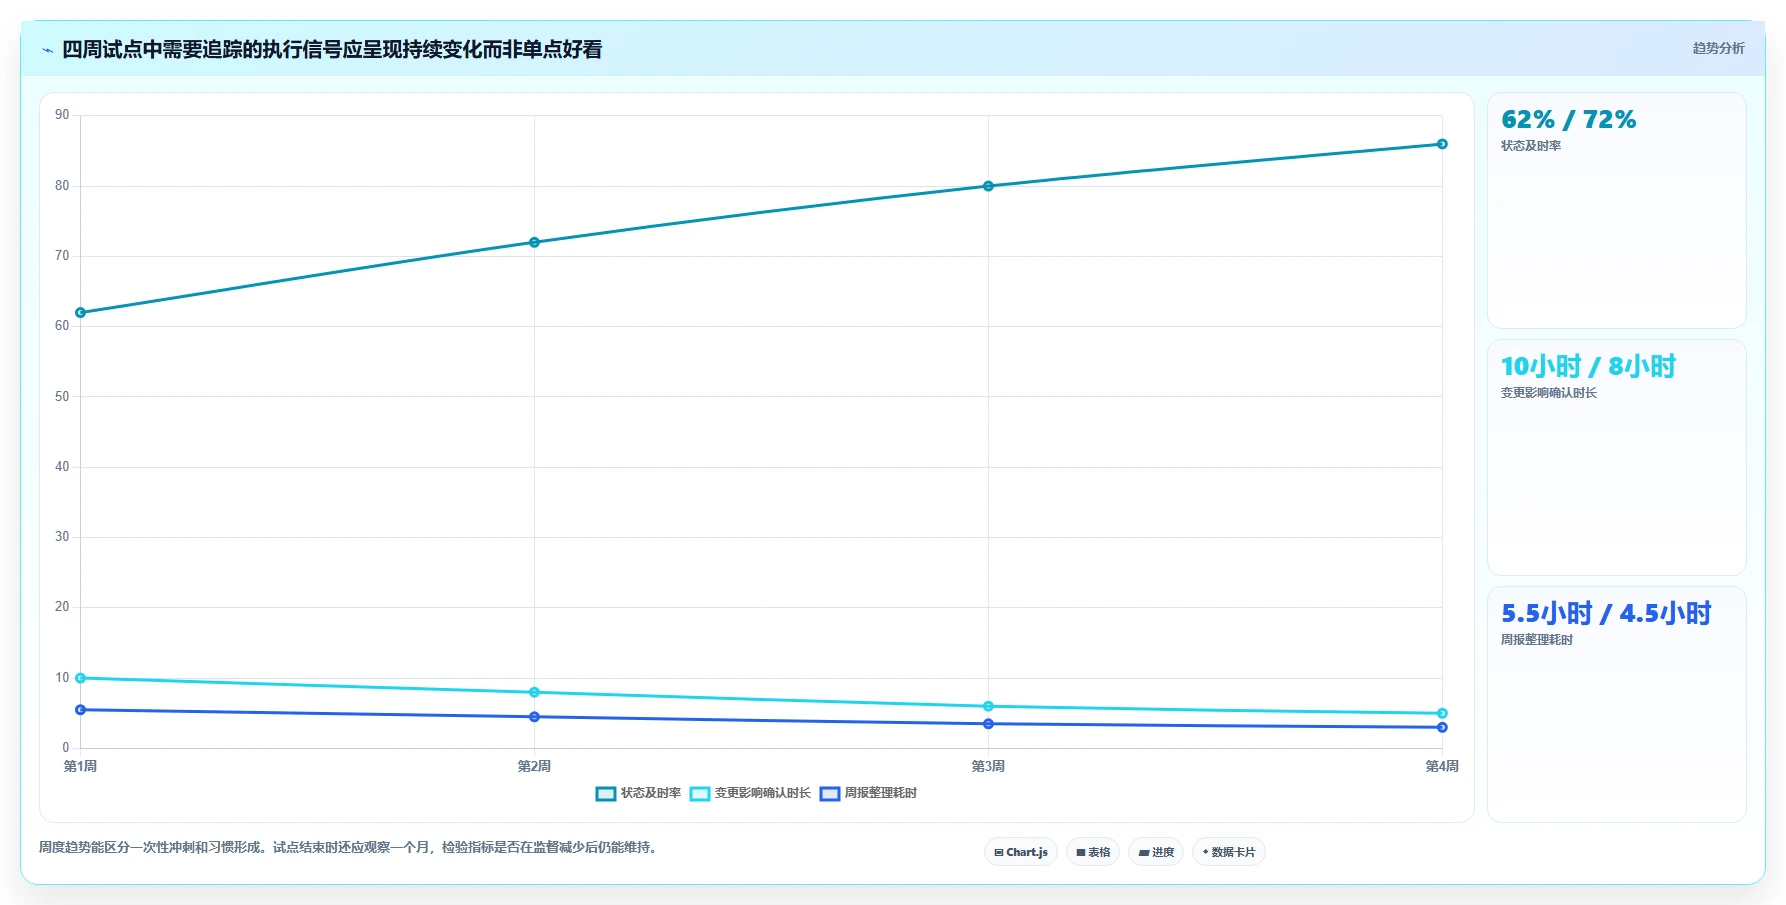Select the 变更影响确认时长 data point at 第3周
Screen dimensions: 1786x905
pos(988,706)
